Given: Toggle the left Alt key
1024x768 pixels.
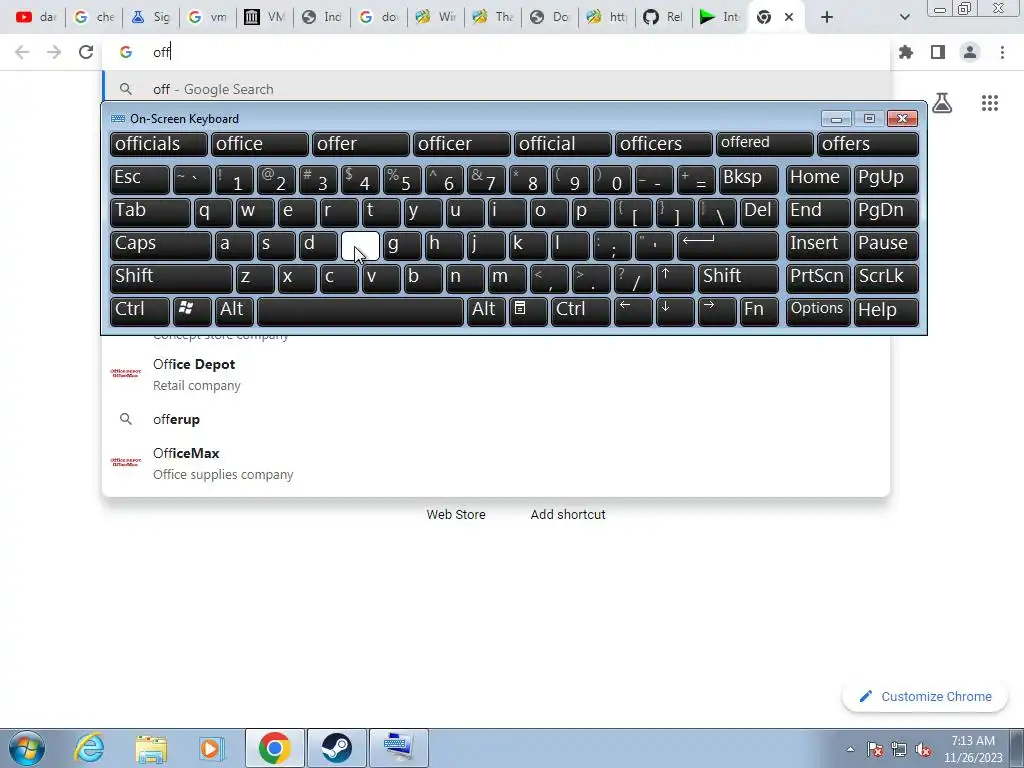Looking at the screenshot, I should [x=234, y=312].
